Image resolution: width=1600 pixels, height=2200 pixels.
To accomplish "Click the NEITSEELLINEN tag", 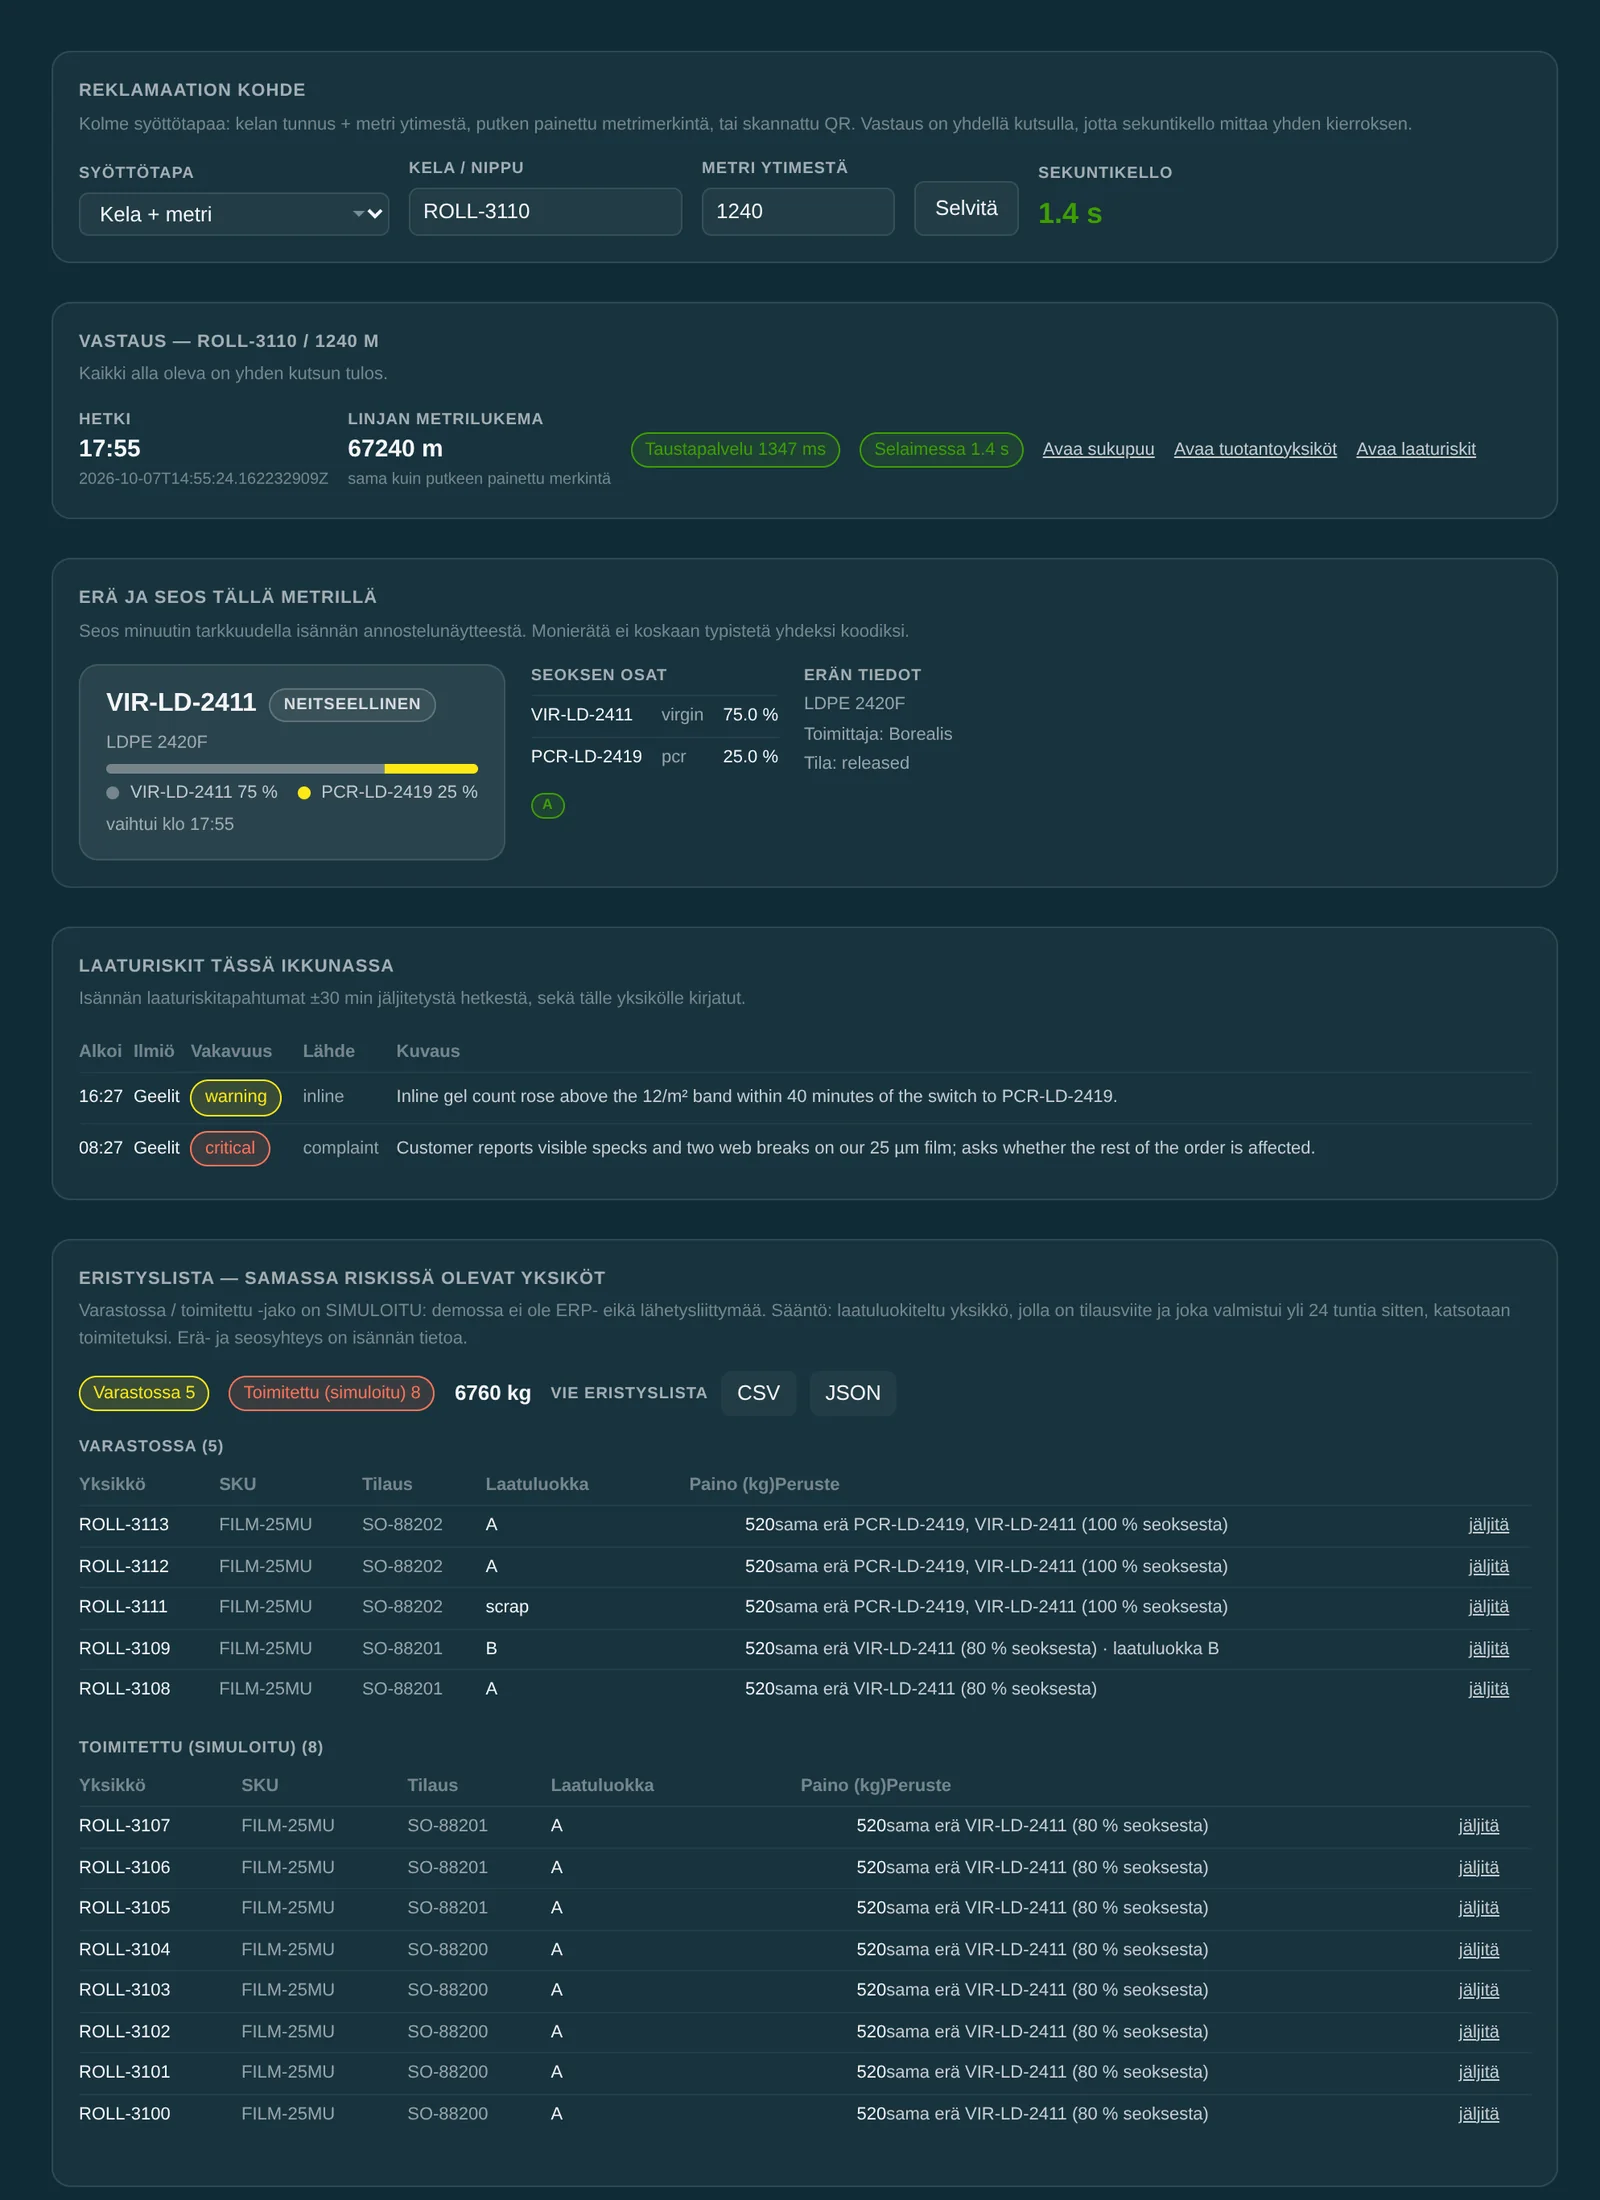I will (x=352, y=704).
